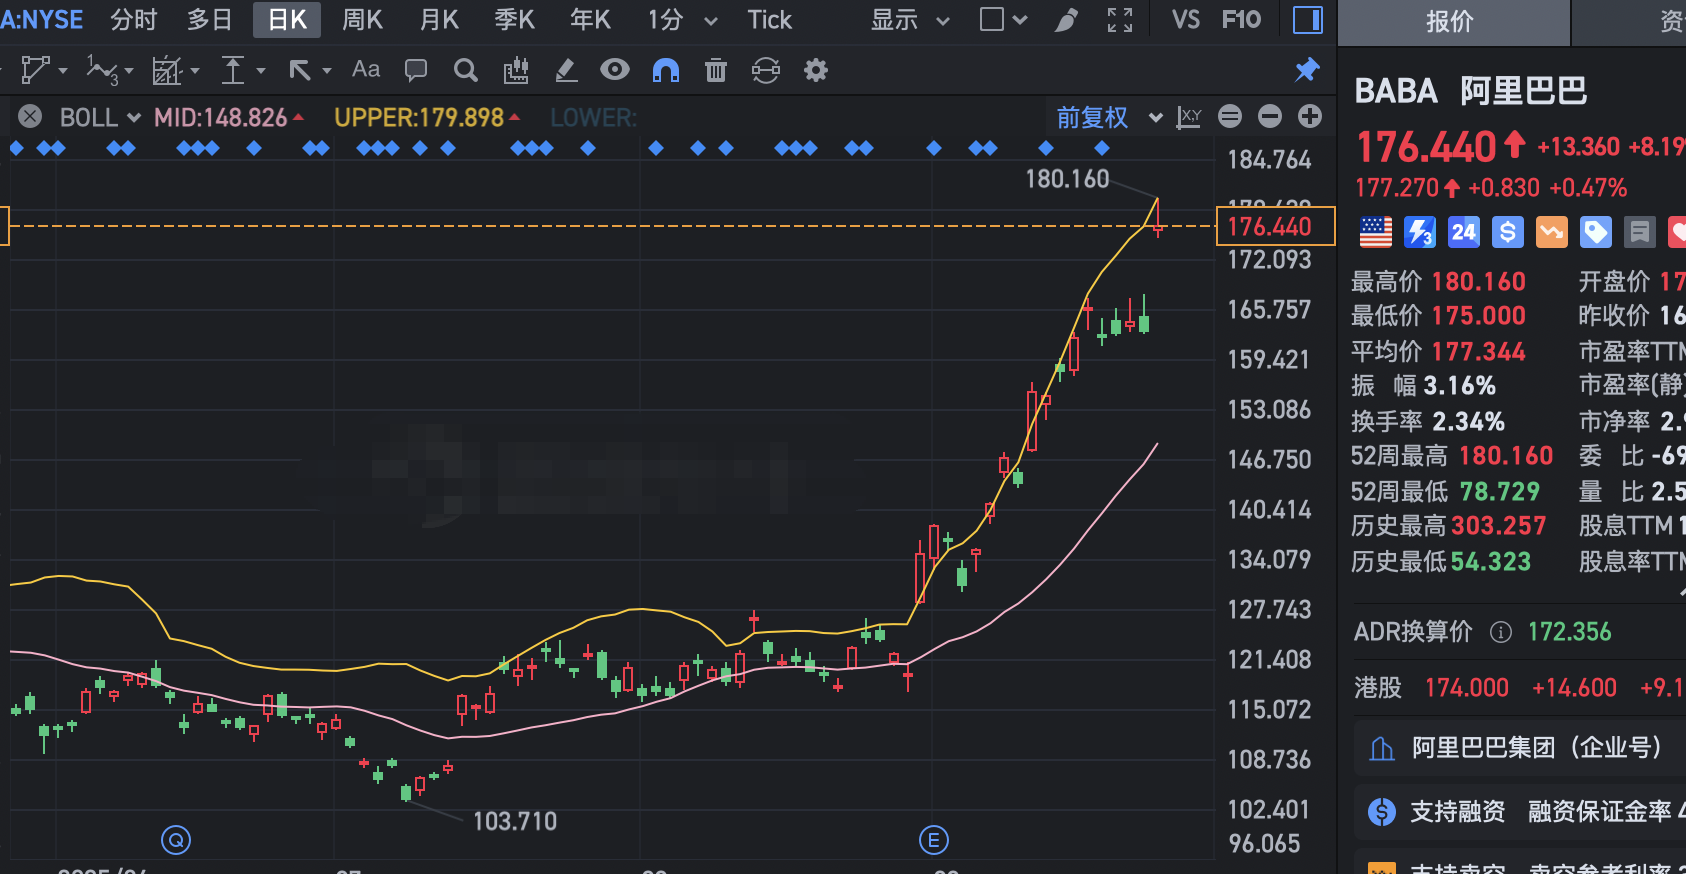Click the VS compare button

pos(1186,20)
